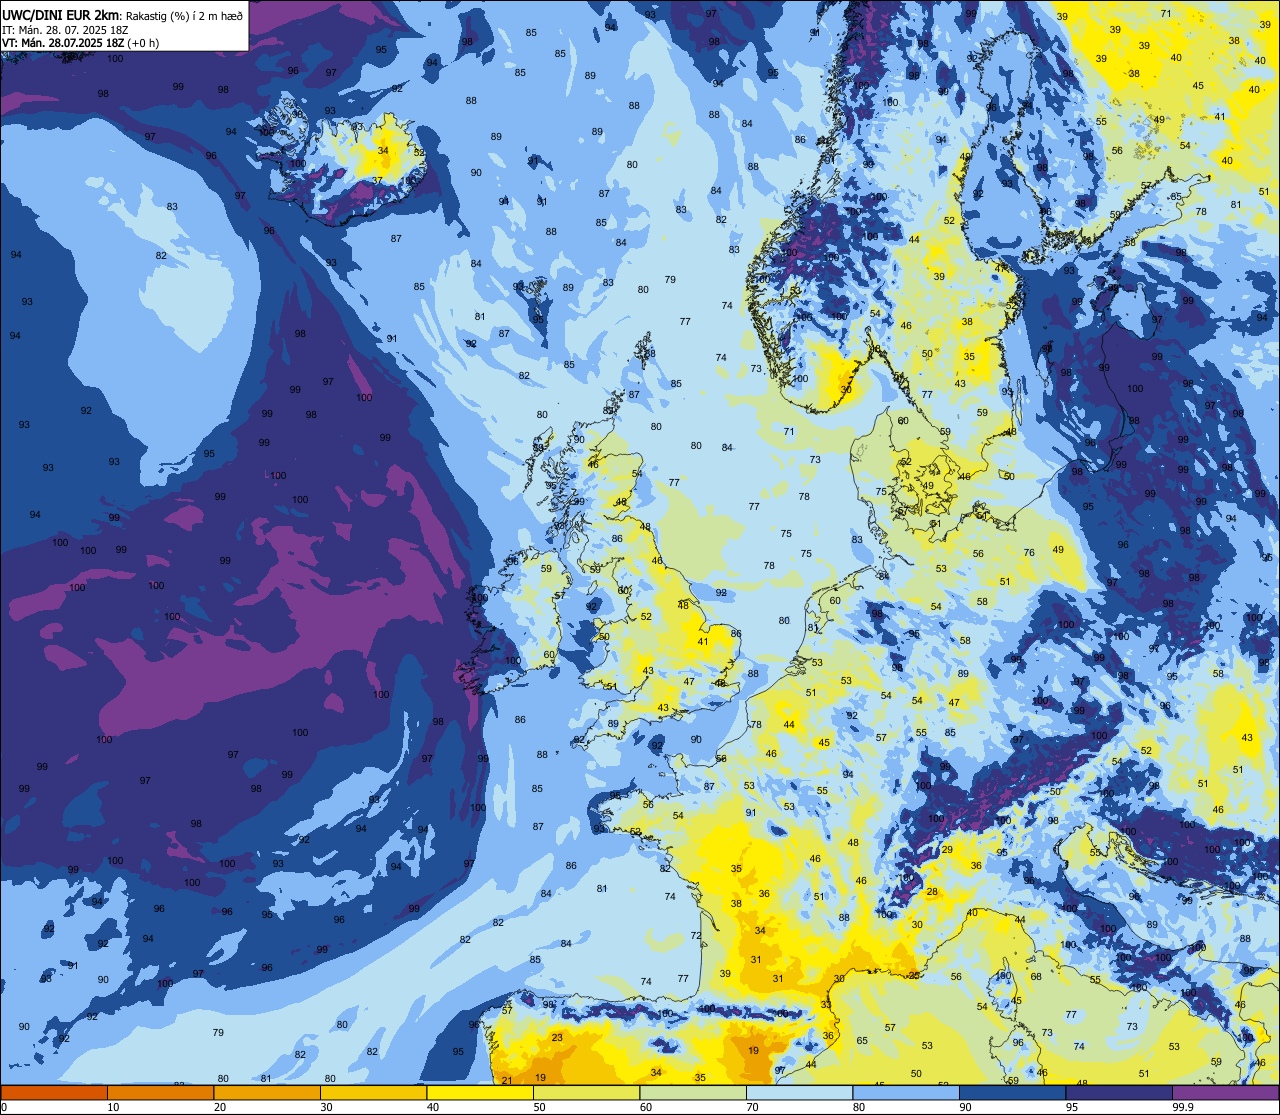This screenshot has height=1115, width=1280.
Task: Click the "UWC/DINI EUR 2km" map title
Action: click(x=61, y=15)
